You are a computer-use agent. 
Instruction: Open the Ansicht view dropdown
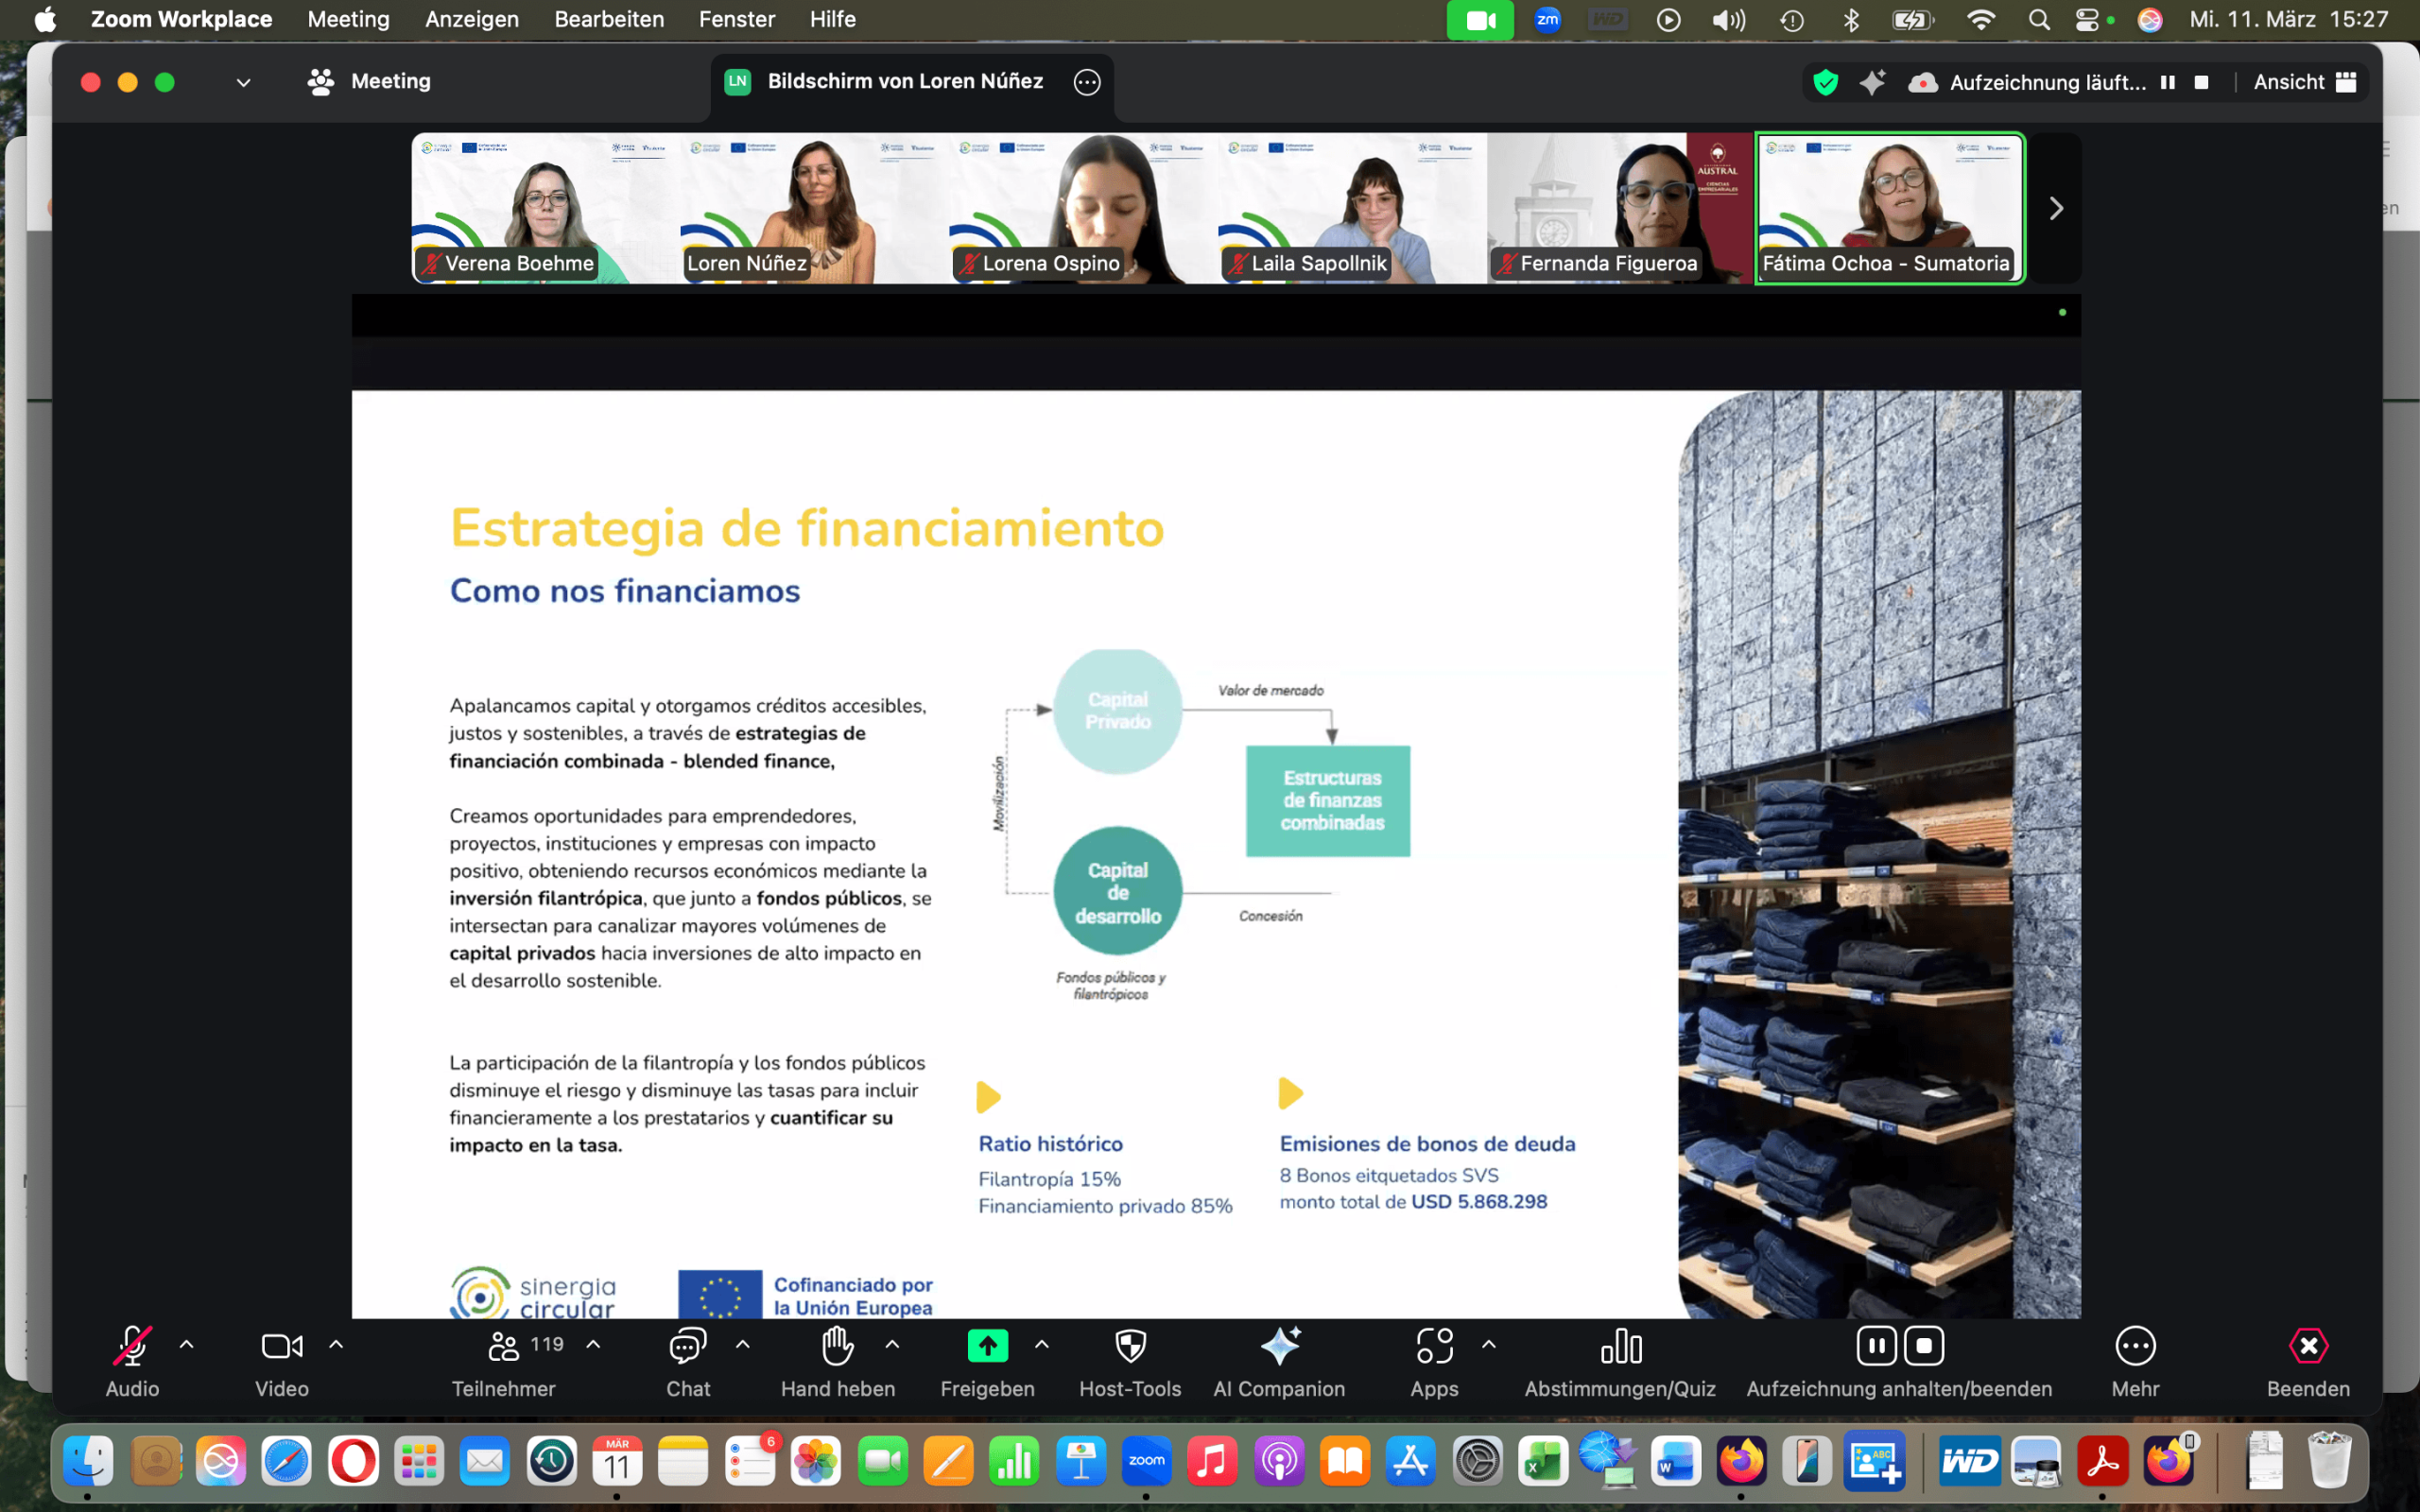tap(2304, 82)
